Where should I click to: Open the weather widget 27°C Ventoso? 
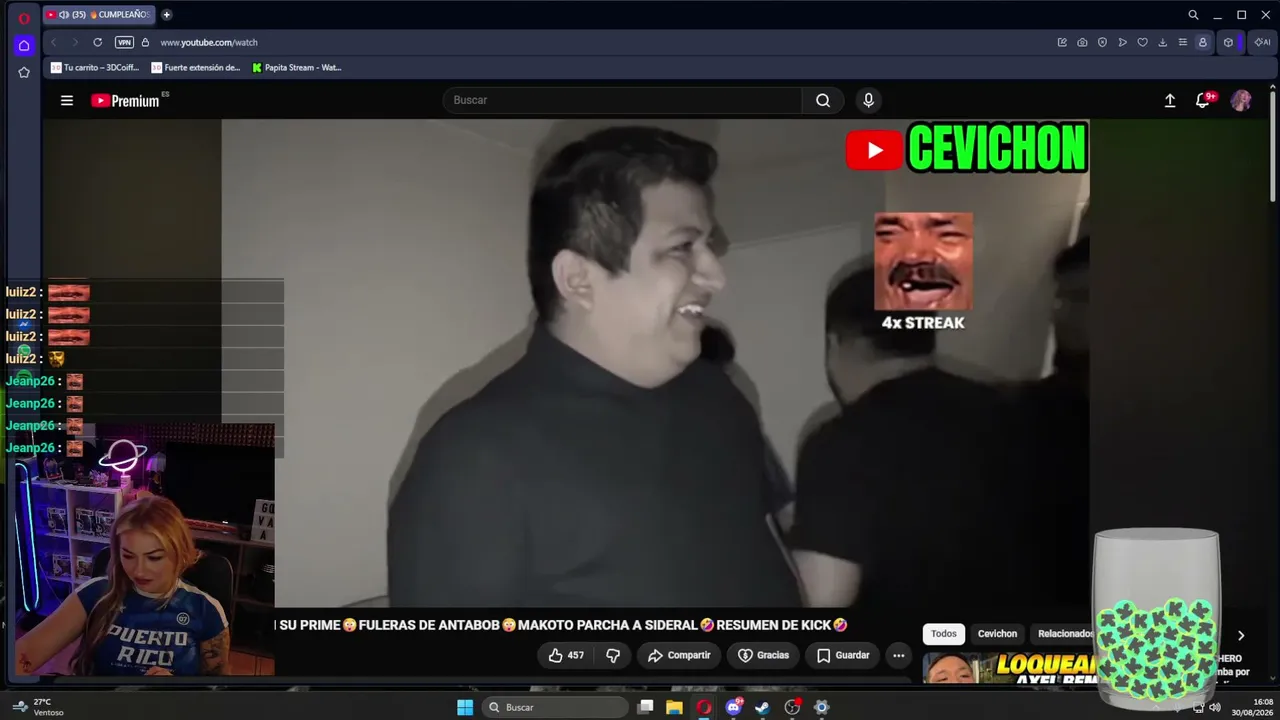(x=38, y=707)
